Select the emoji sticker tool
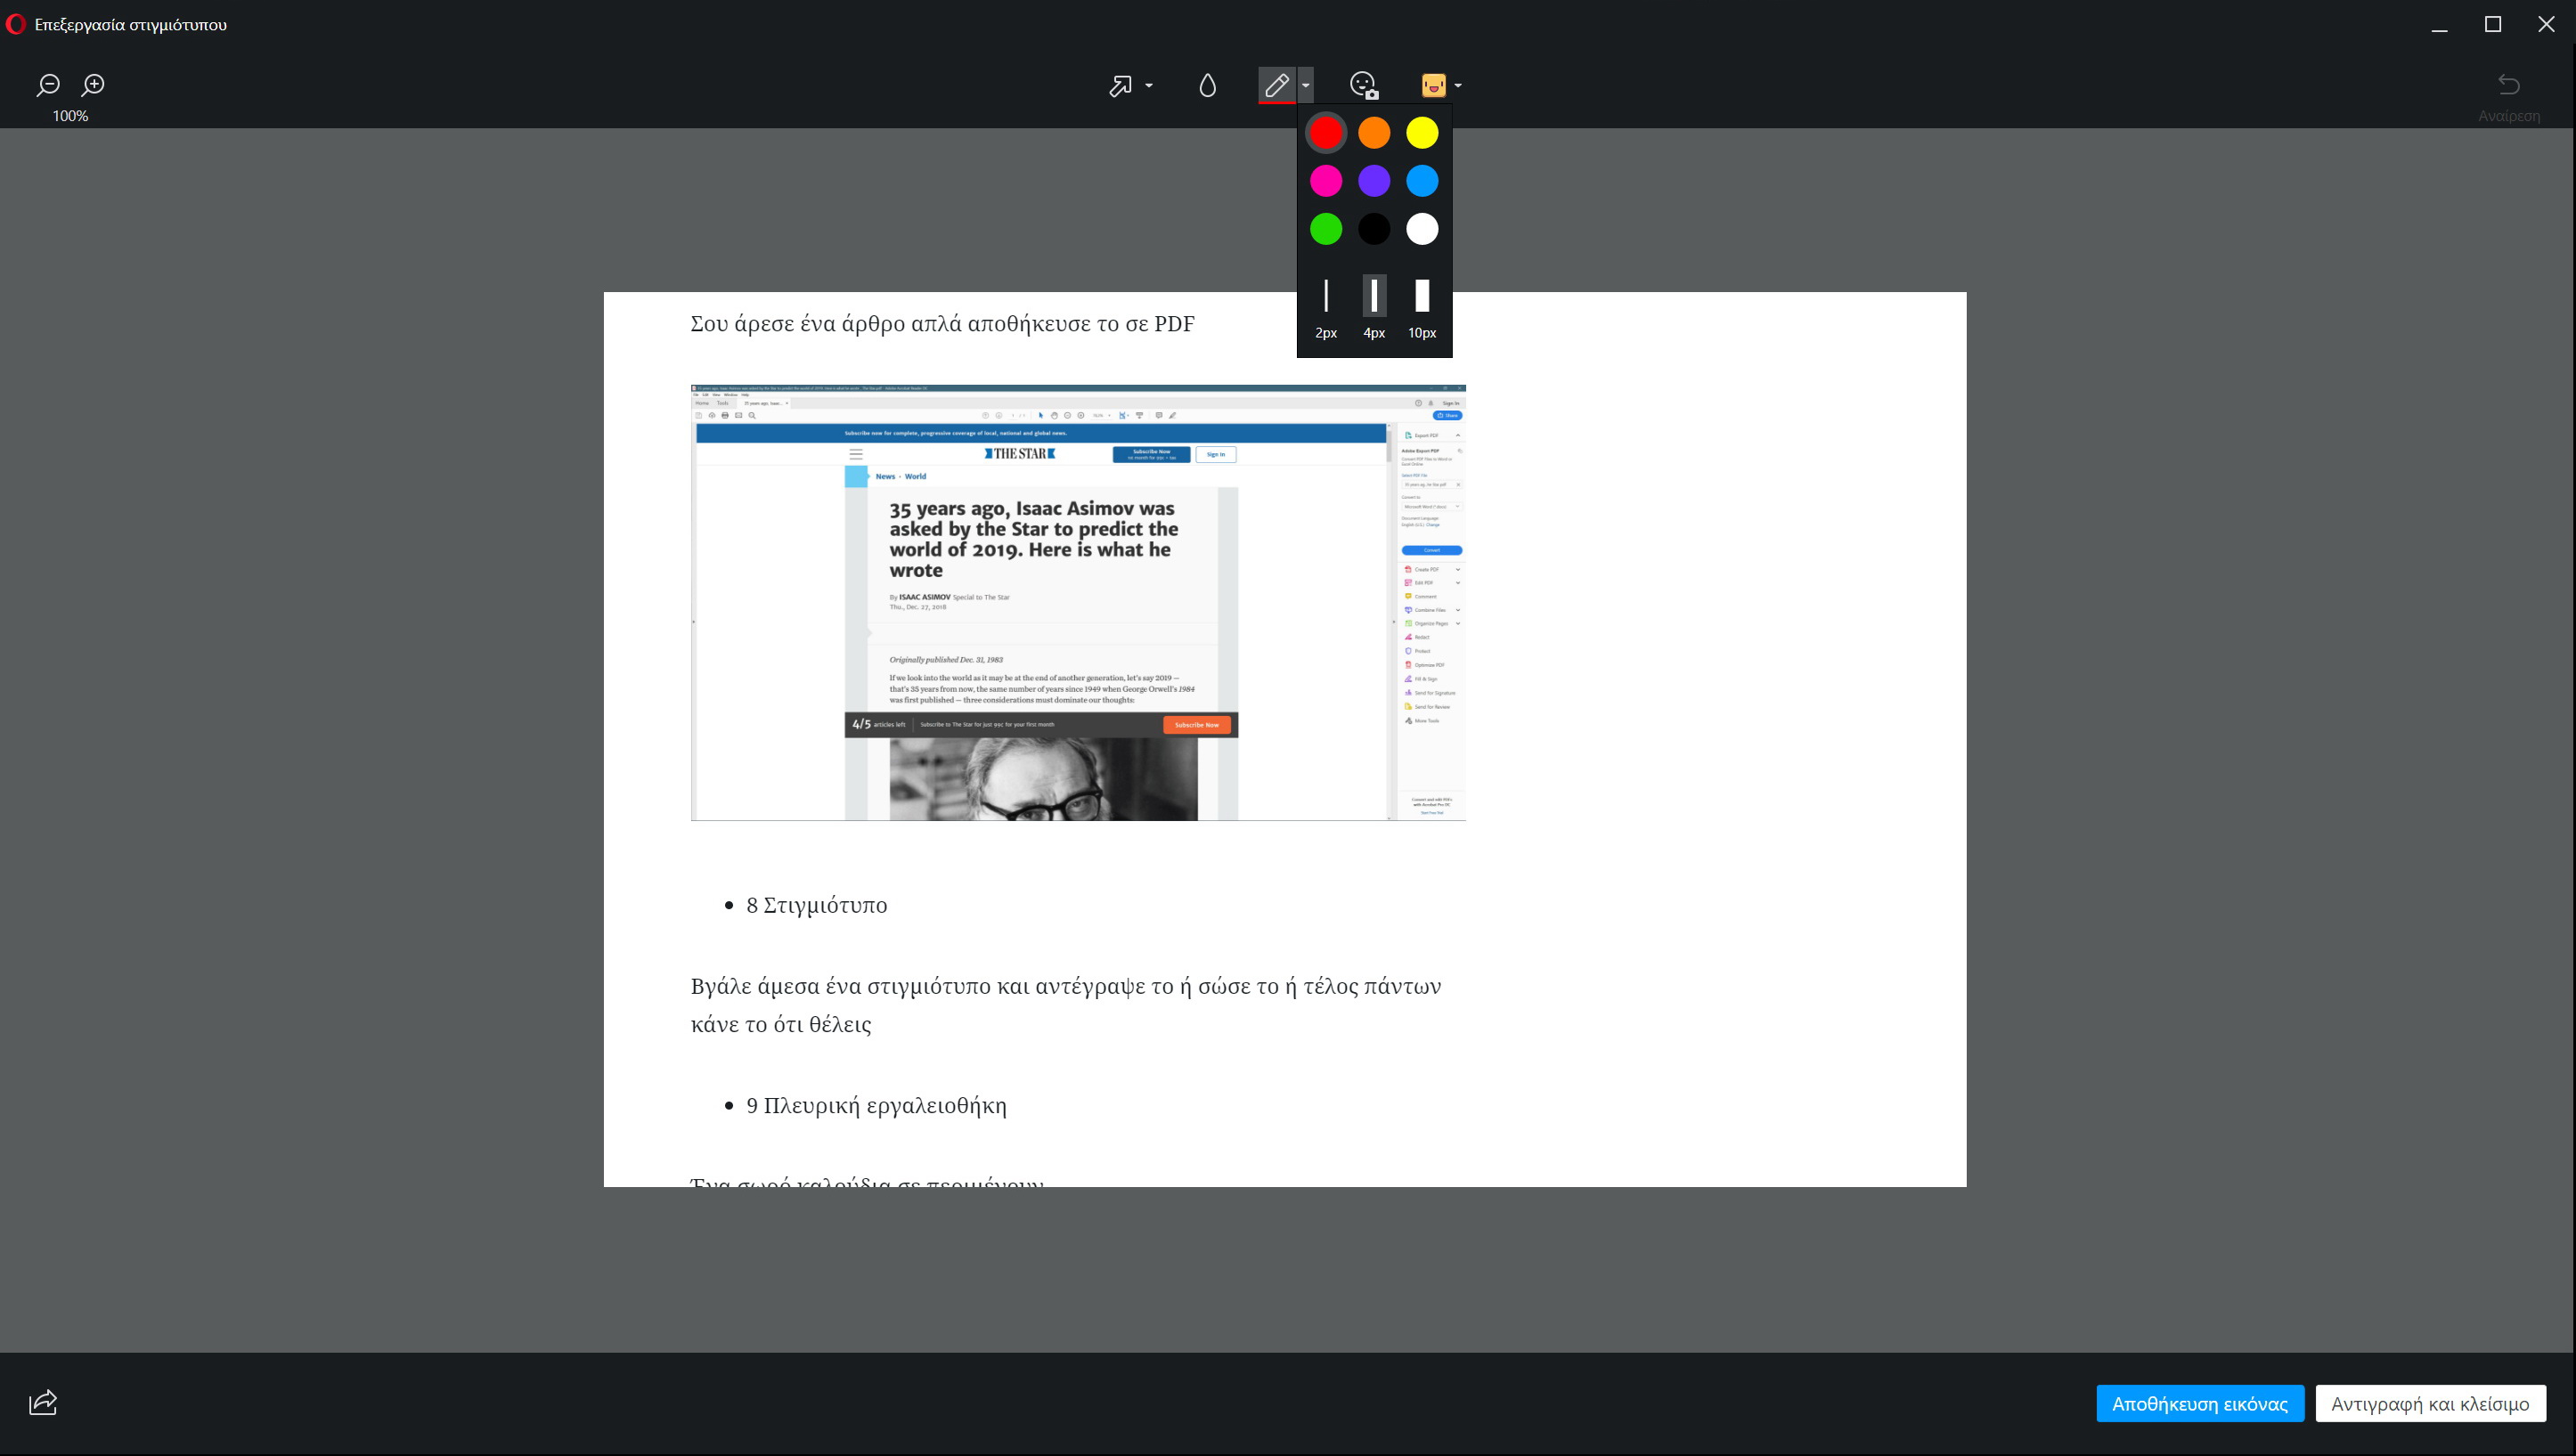 pos(1433,85)
